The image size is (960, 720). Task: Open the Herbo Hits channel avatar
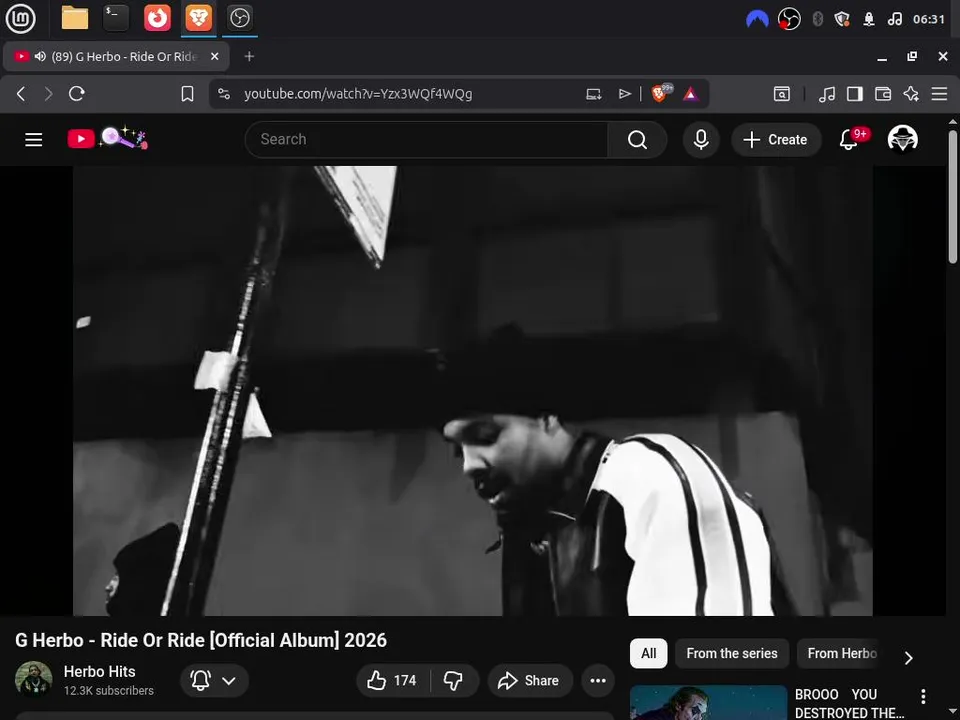[x=34, y=680]
